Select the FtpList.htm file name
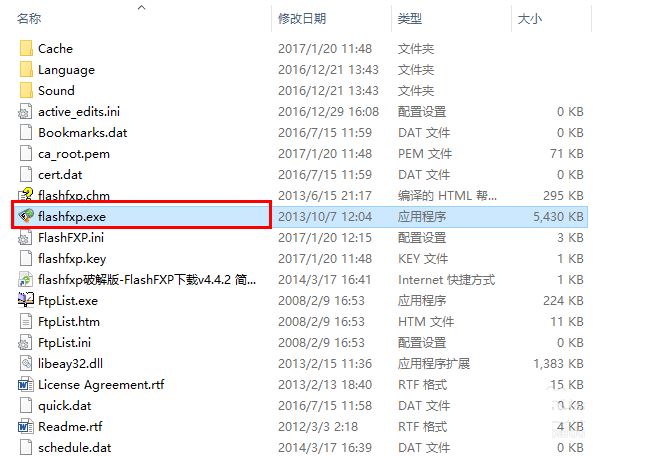Screen dimensions: 650x456 coord(69,322)
